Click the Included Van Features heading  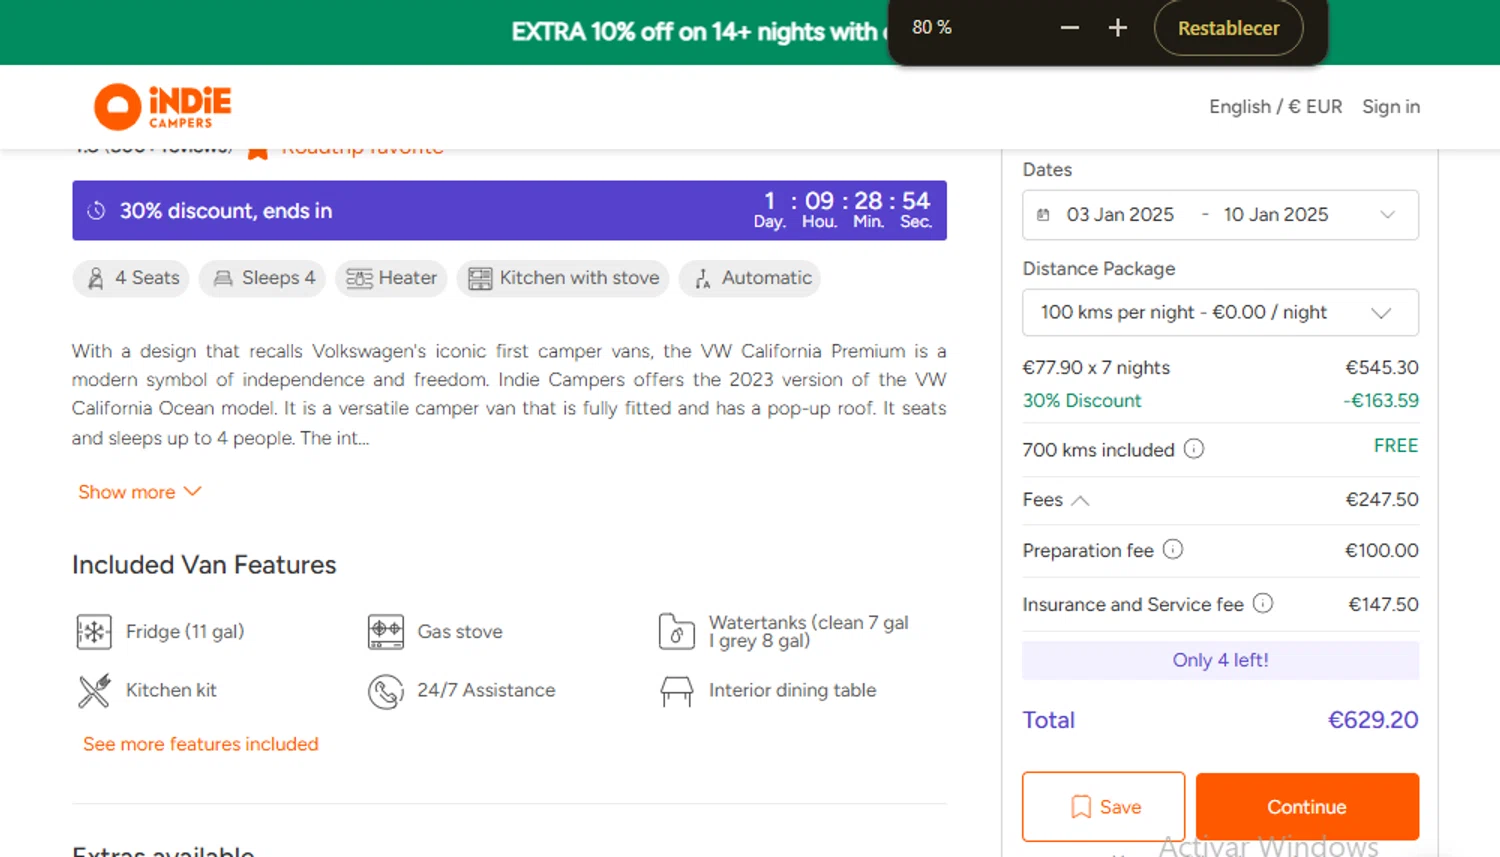coord(204,565)
